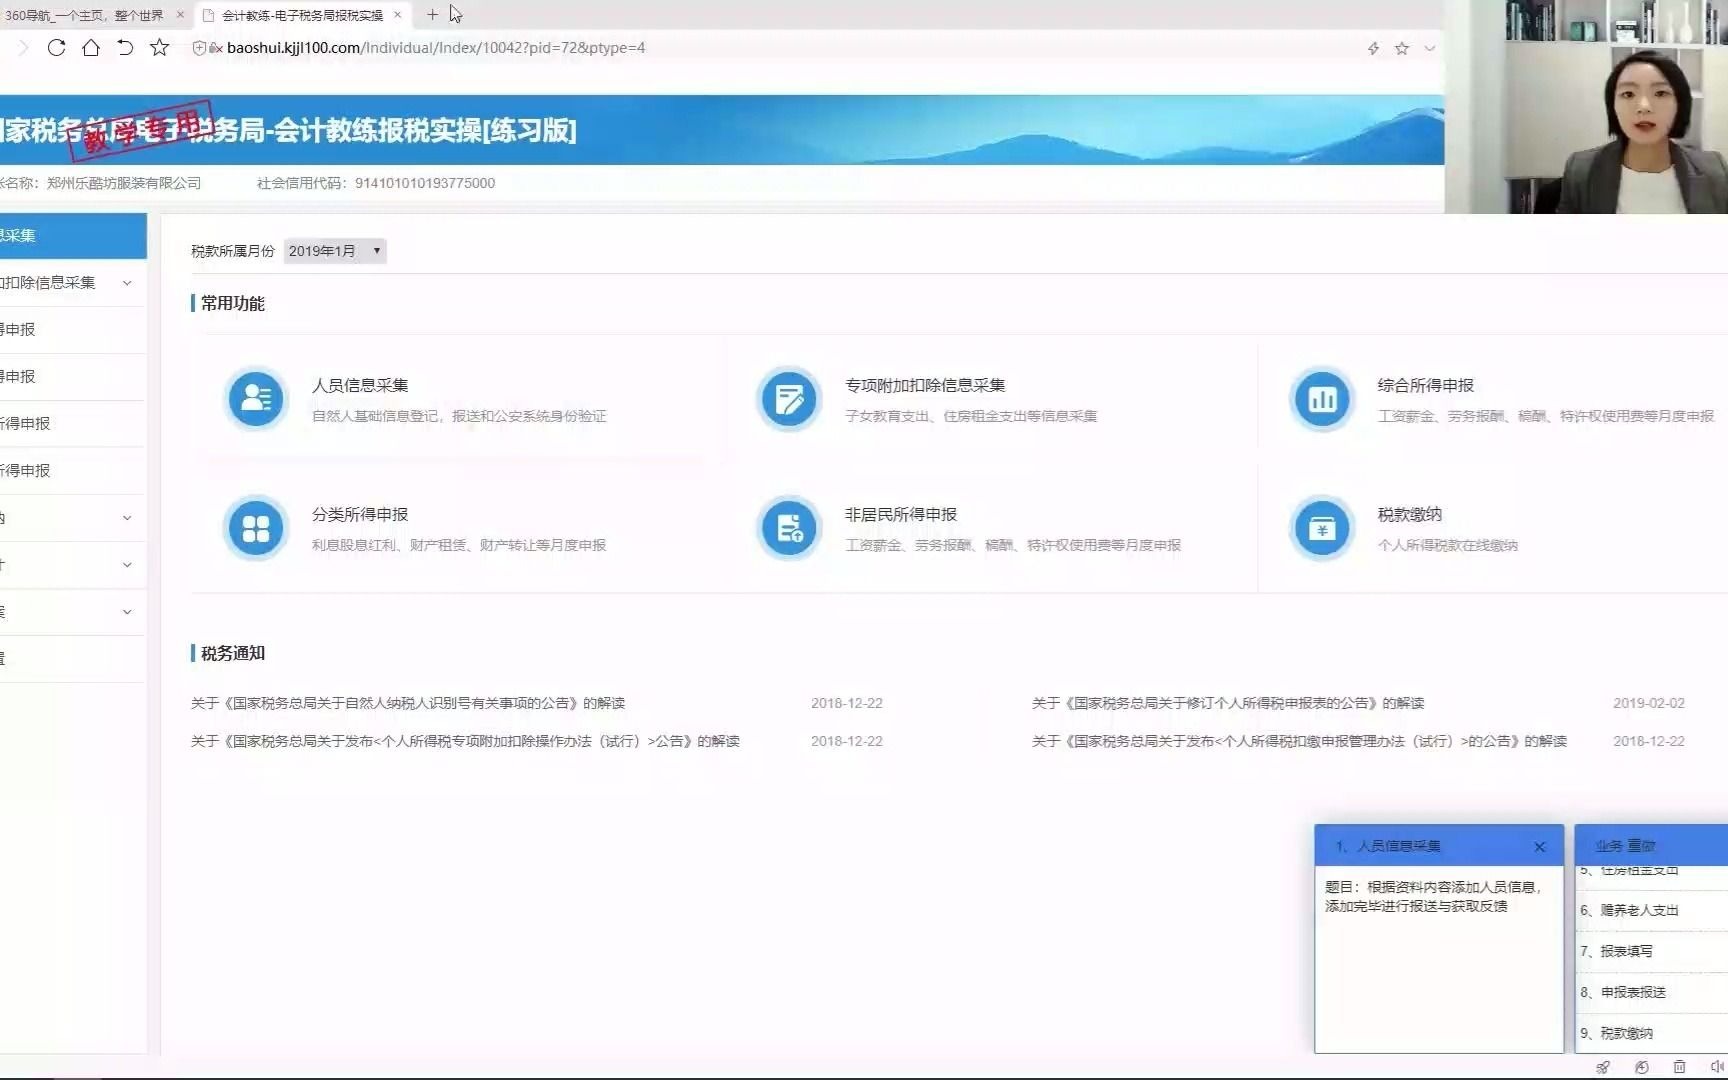The height and width of the screenshot is (1080, 1728).
Task: Click the 非居民所得申报 title text
Action: coord(901,515)
